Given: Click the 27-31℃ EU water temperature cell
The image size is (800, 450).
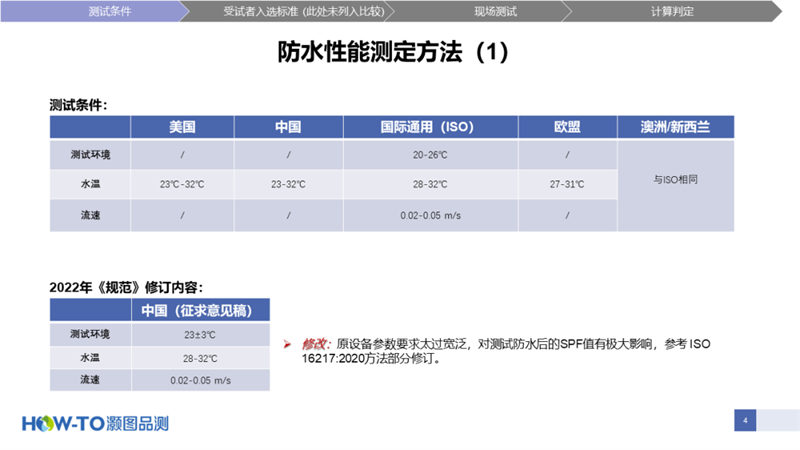Looking at the screenshot, I should 567,185.
